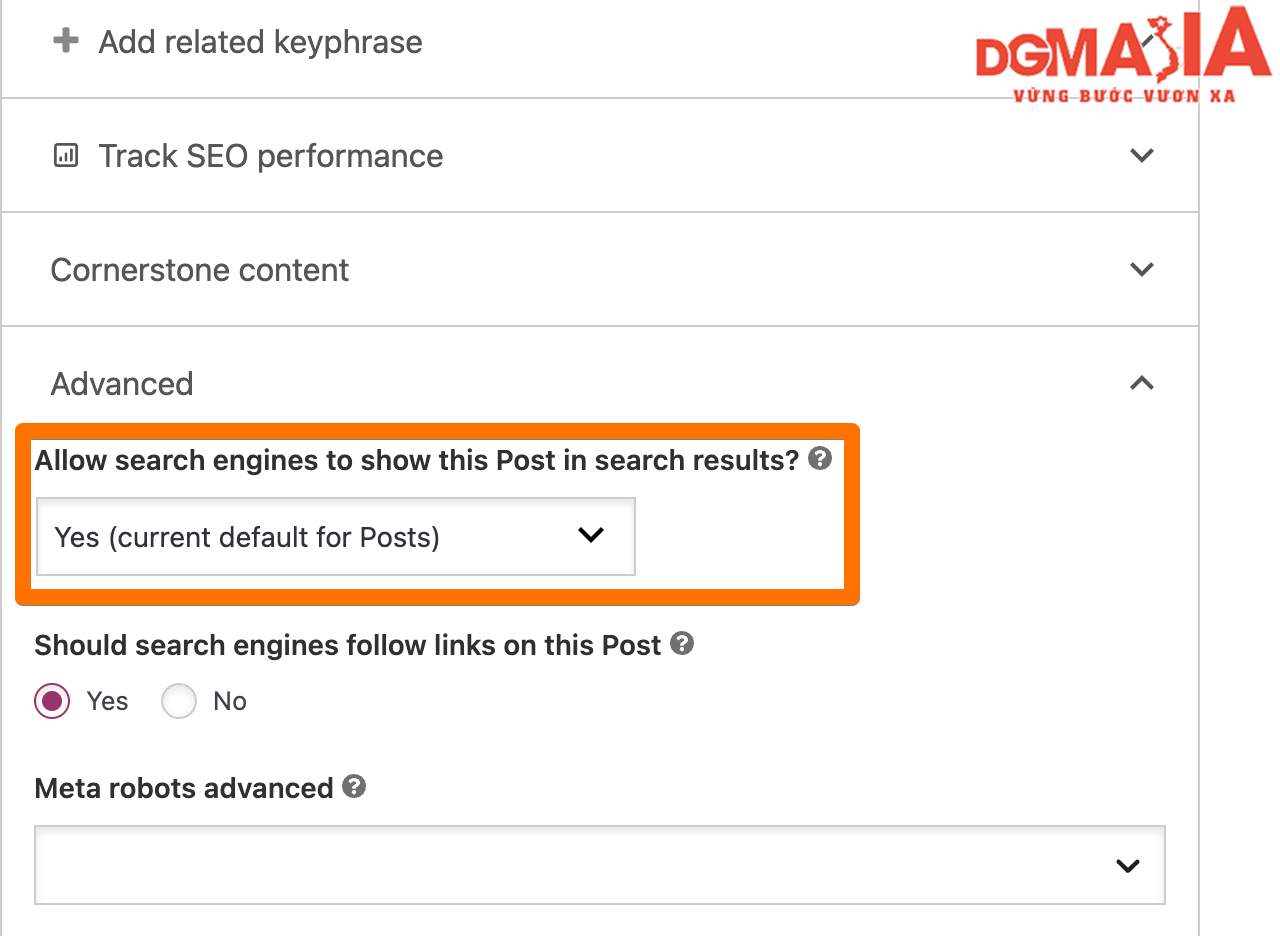Select Yes radio for follow links
Image resolution: width=1280 pixels, height=936 pixels.
(x=52, y=701)
